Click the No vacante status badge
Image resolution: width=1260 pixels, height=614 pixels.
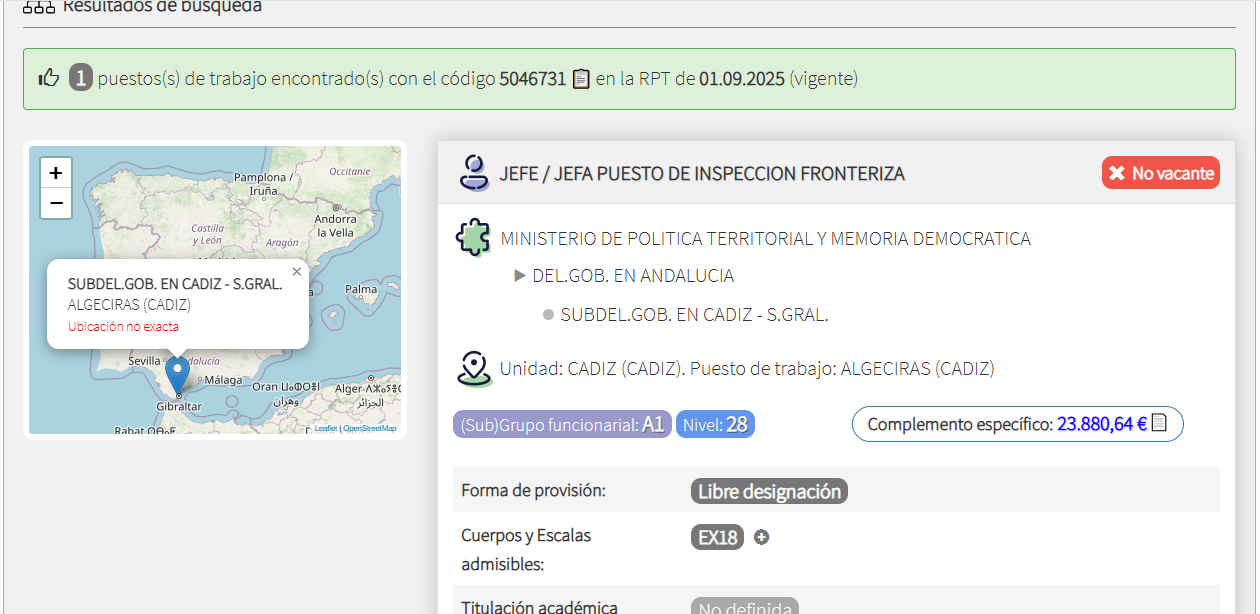pos(1161,173)
